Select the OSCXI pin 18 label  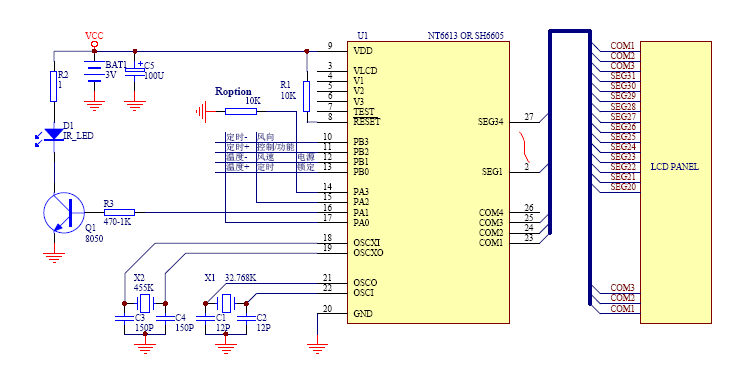[x=367, y=243]
